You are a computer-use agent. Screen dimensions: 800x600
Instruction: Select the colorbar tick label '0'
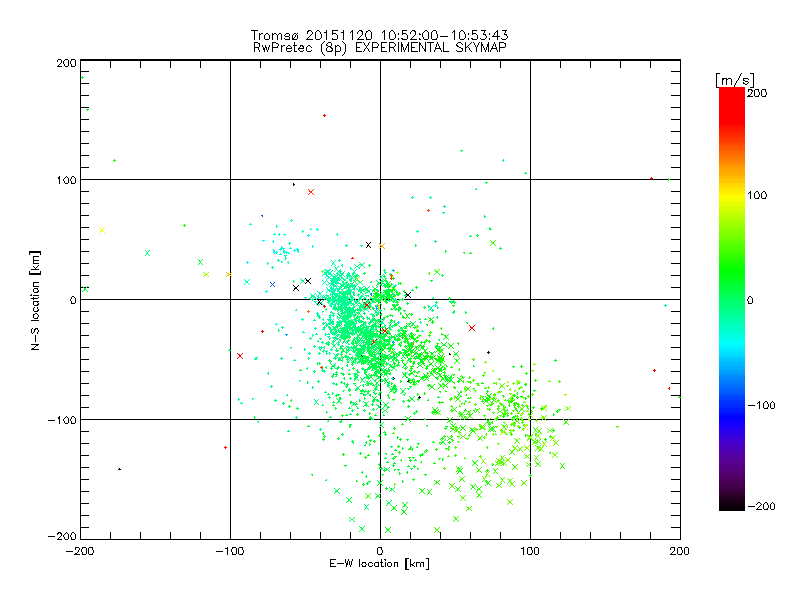[x=749, y=300]
